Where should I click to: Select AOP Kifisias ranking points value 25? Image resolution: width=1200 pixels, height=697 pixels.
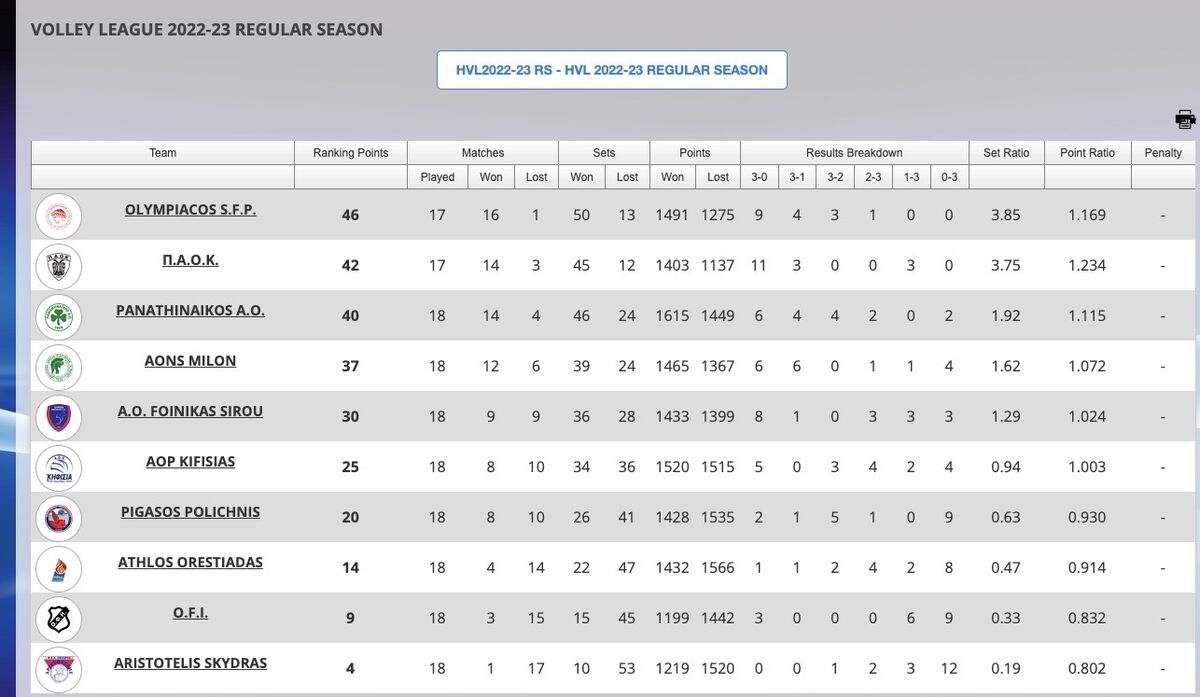[x=350, y=467]
